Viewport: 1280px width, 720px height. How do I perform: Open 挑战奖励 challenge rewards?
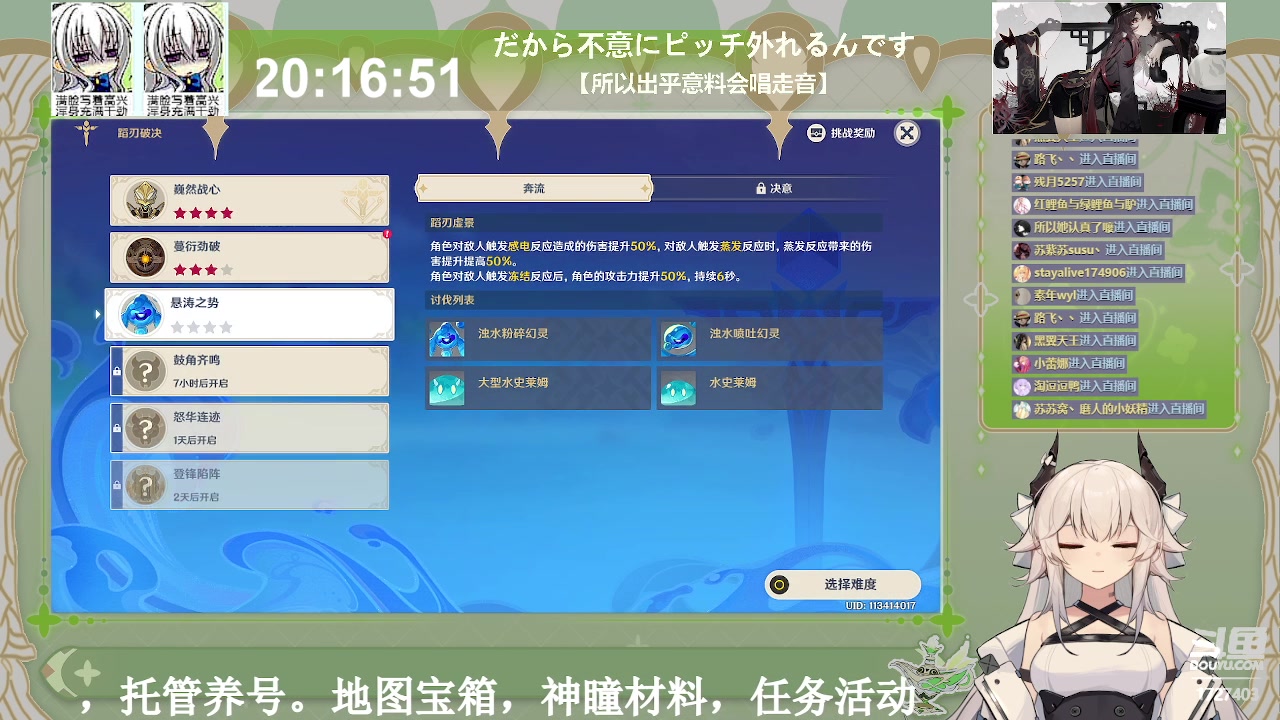coord(841,133)
